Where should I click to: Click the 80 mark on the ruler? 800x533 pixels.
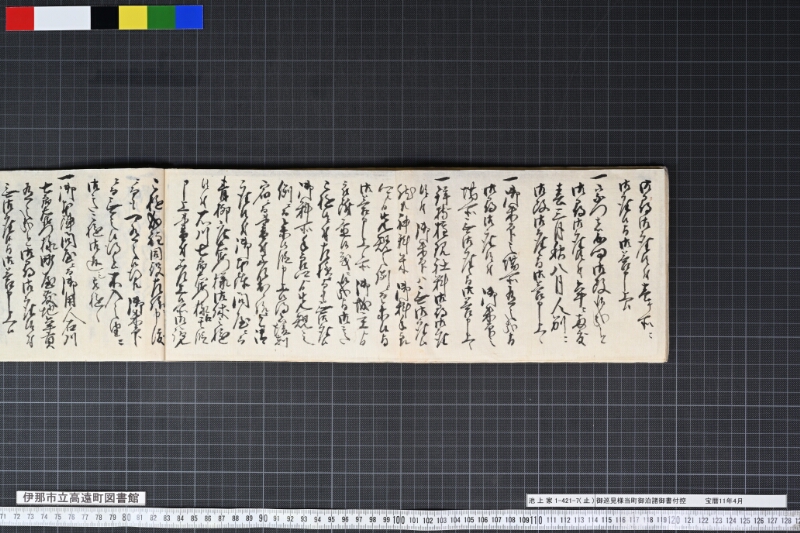(127, 518)
